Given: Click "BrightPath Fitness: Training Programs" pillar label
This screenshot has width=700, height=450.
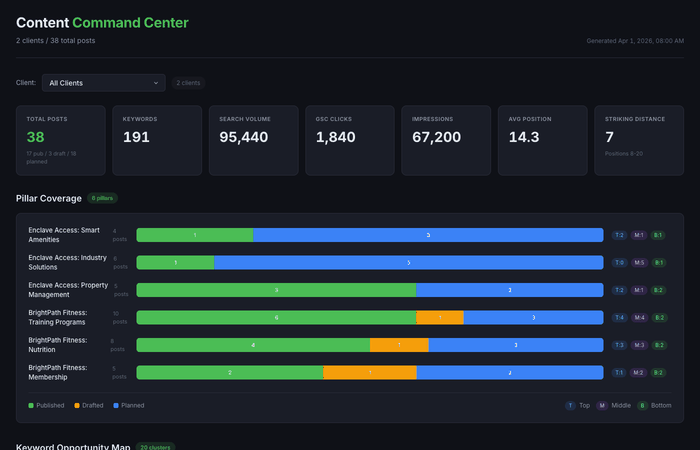Looking at the screenshot, I should point(58,317).
